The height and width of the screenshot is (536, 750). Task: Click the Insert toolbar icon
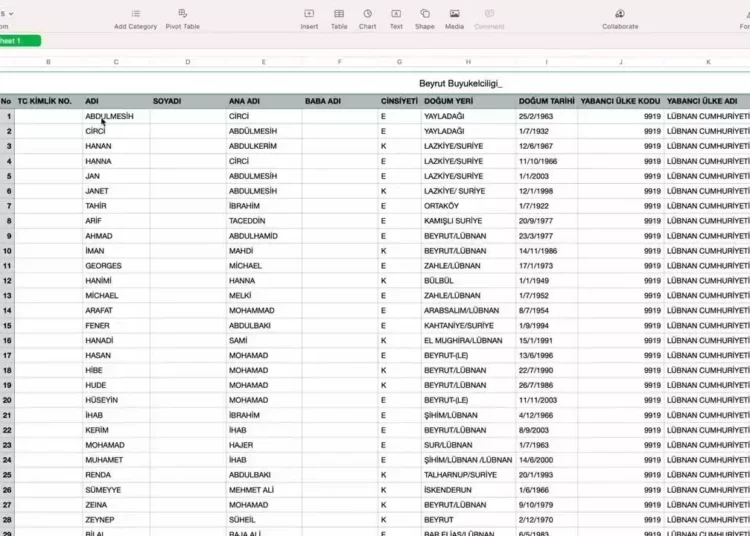[x=309, y=19]
